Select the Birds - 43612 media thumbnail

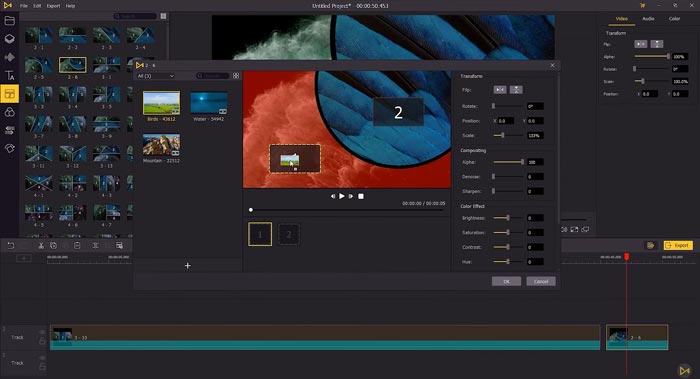coord(161,103)
